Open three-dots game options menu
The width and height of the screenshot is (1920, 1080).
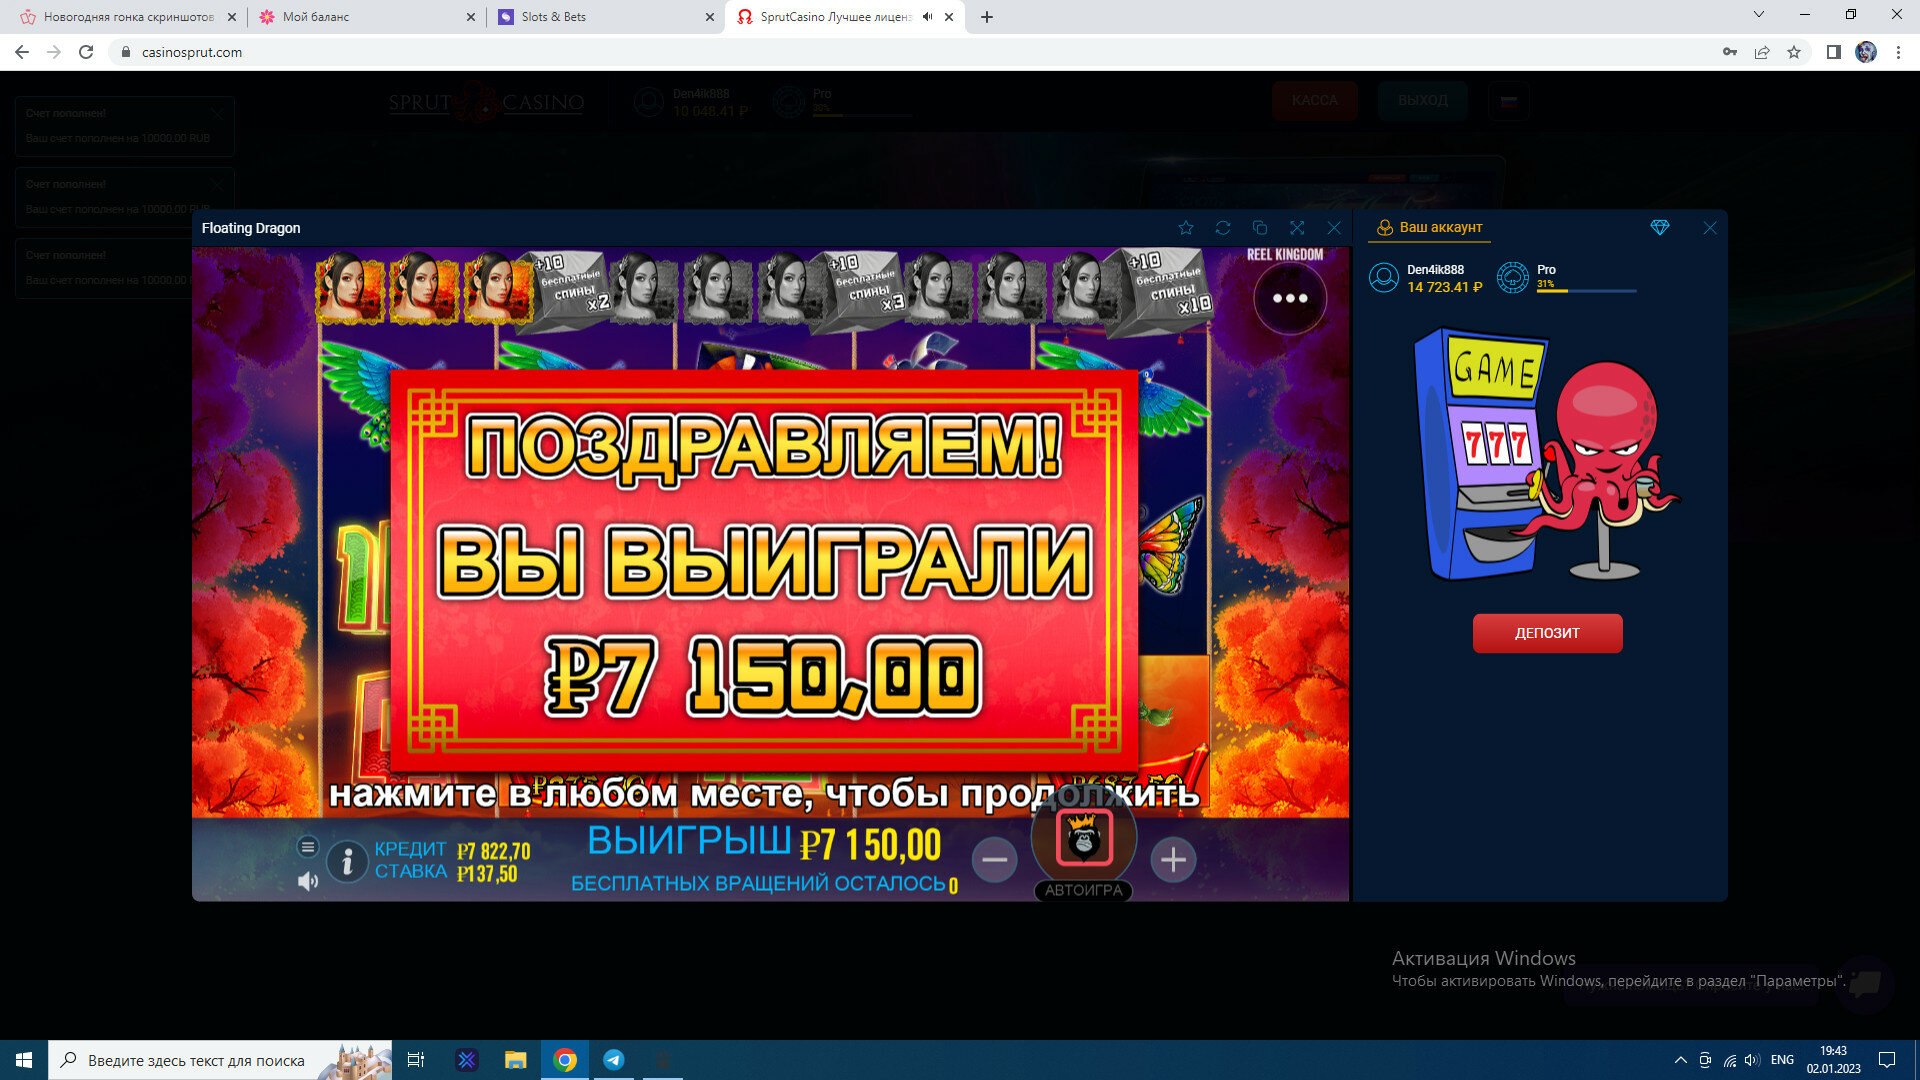(1290, 298)
